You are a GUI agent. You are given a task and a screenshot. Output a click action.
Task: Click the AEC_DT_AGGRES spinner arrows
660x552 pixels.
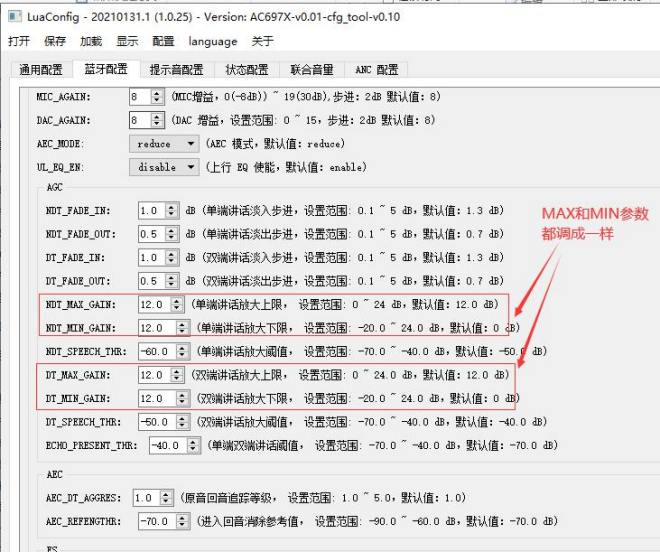point(166,498)
